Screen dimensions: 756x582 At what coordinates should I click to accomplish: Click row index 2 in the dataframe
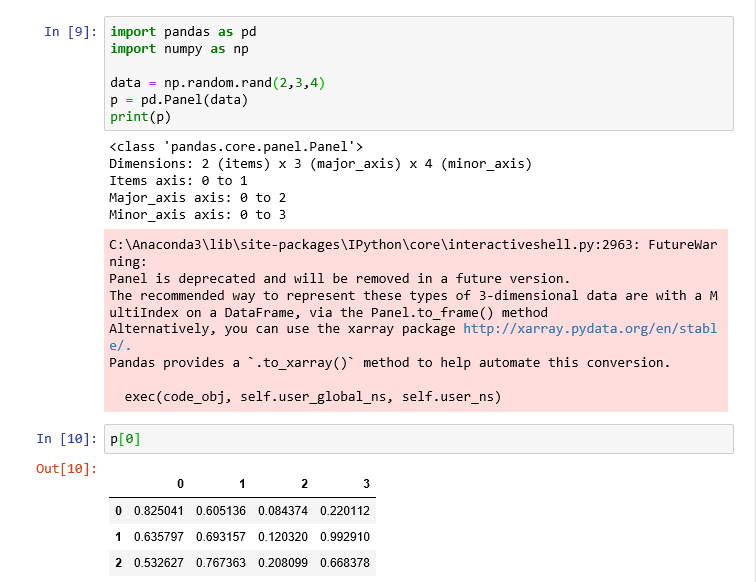[118, 563]
